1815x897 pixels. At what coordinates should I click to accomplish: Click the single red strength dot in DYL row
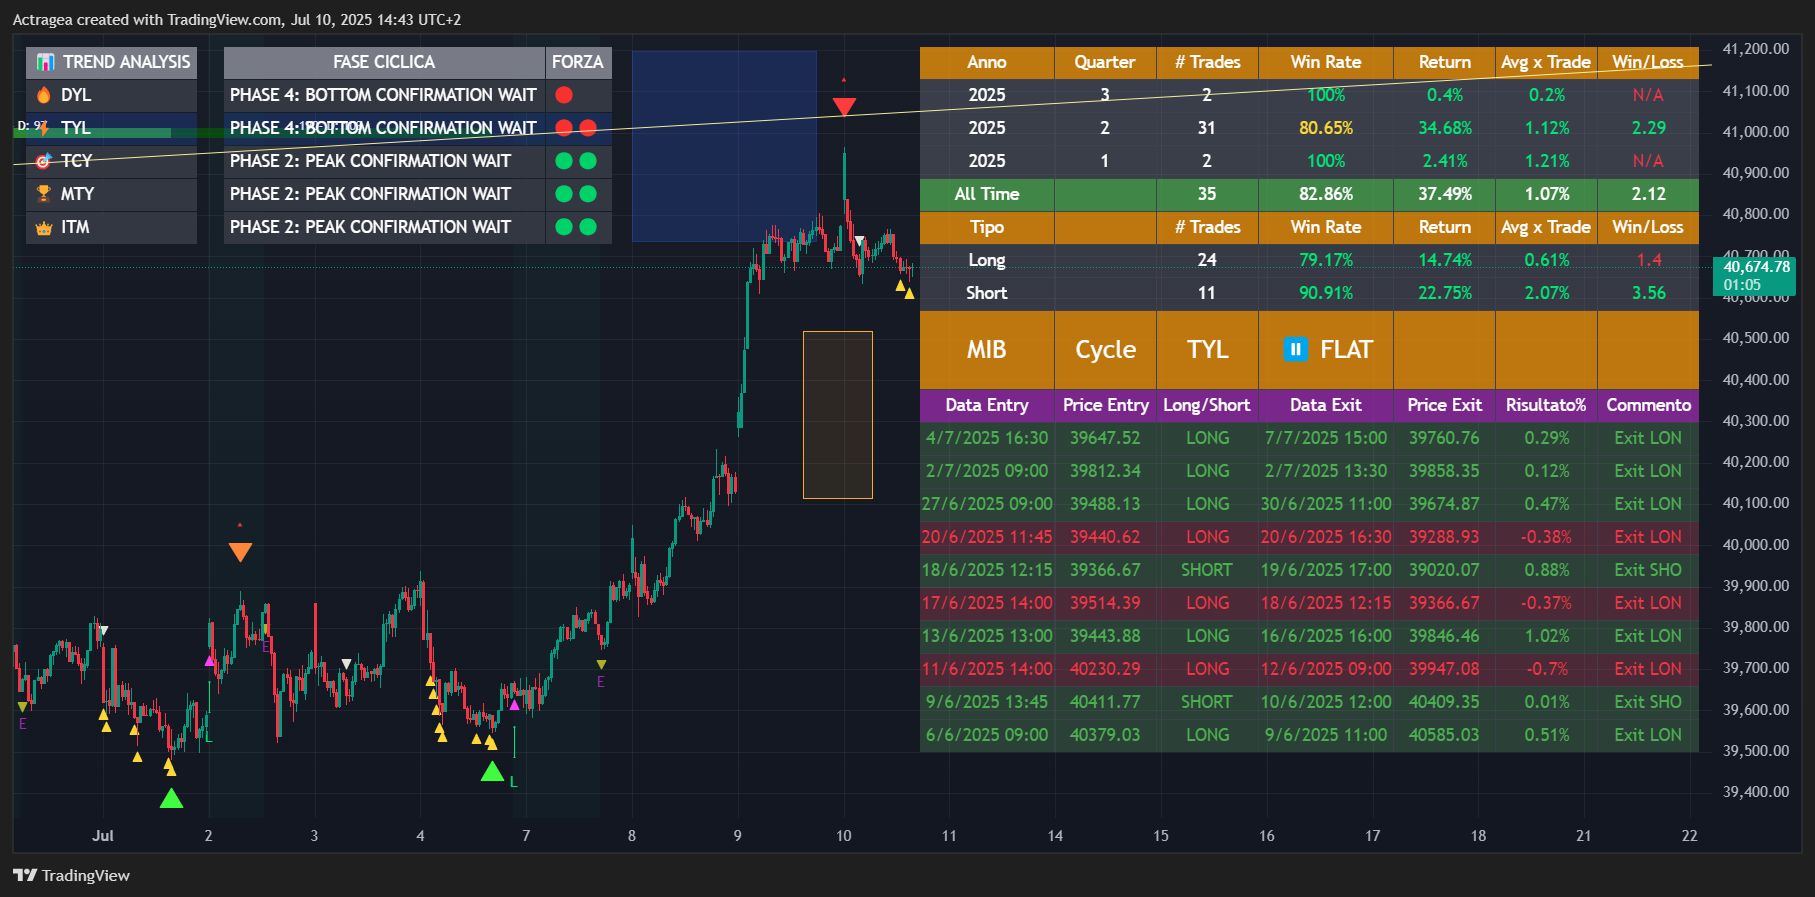tap(564, 95)
